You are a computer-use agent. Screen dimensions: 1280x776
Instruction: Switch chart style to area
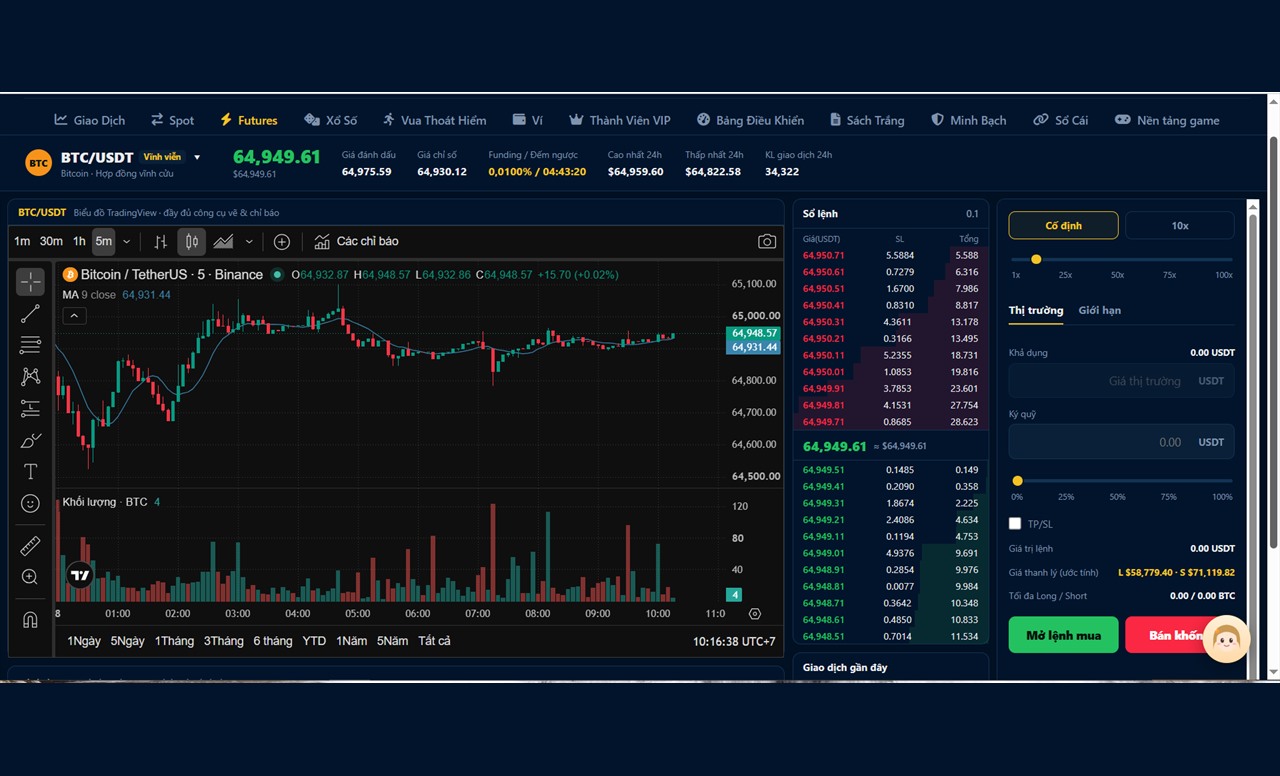[224, 241]
